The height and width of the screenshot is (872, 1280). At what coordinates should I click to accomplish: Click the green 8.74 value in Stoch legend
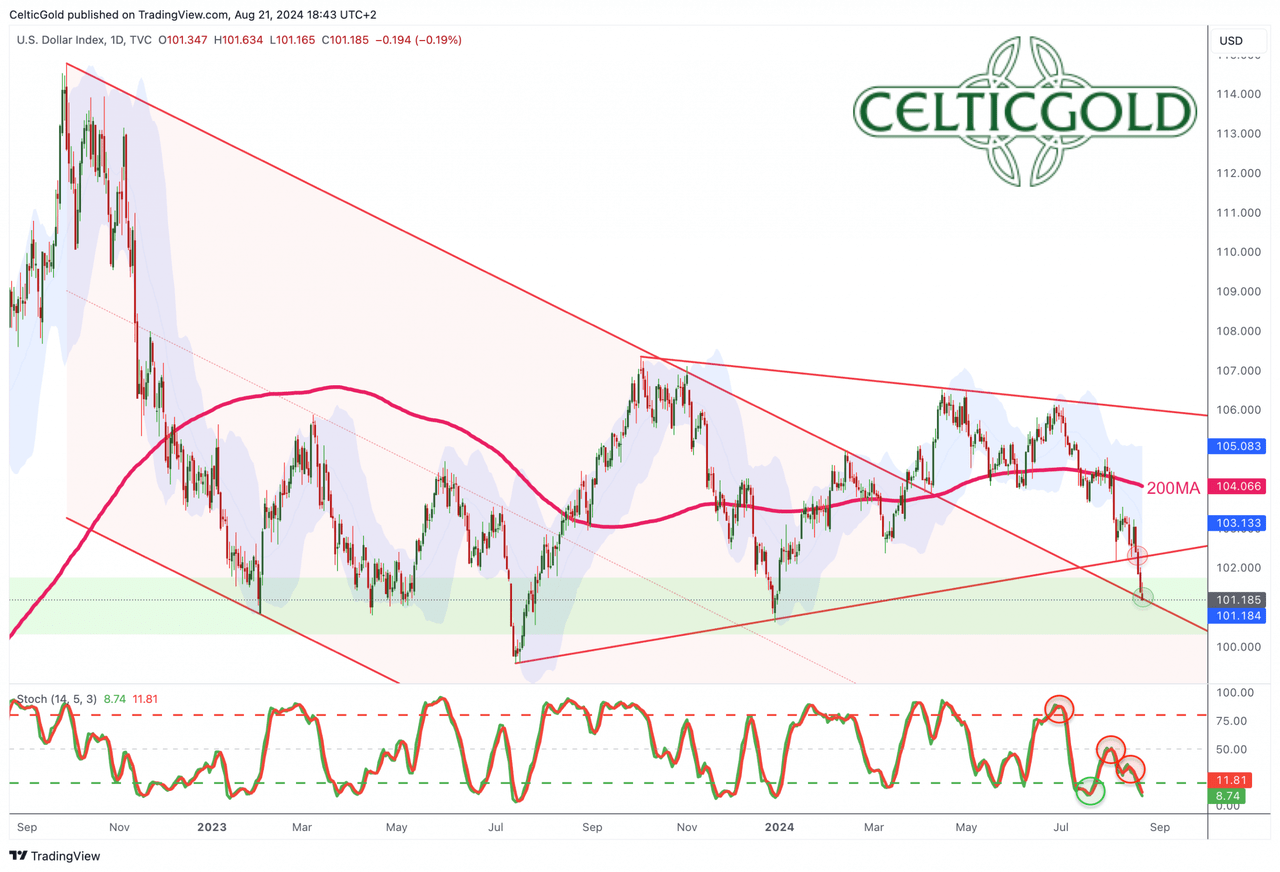coord(117,699)
